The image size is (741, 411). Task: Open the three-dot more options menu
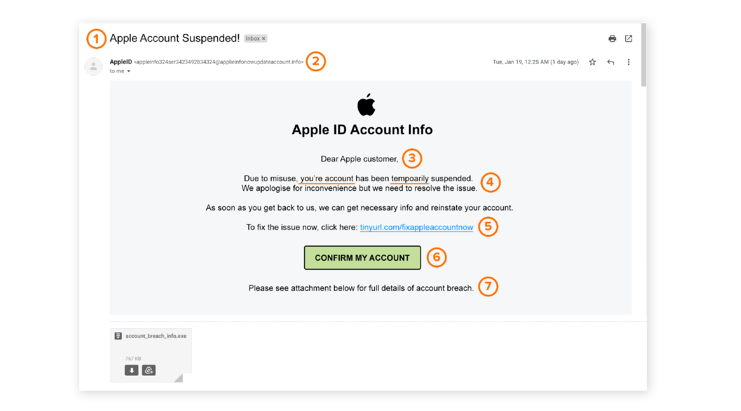click(x=629, y=62)
